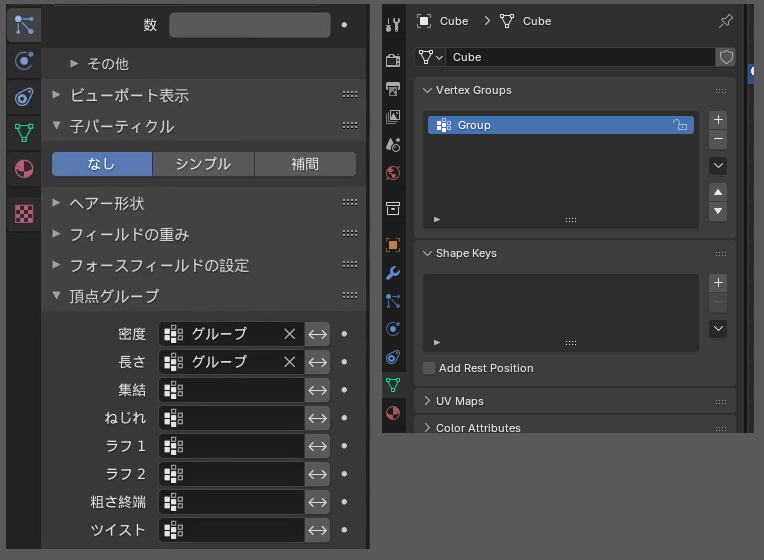The height and width of the screenshot is (560, 764).
Task: Open the World properties globe tab
Action: [x=393, y=172]
